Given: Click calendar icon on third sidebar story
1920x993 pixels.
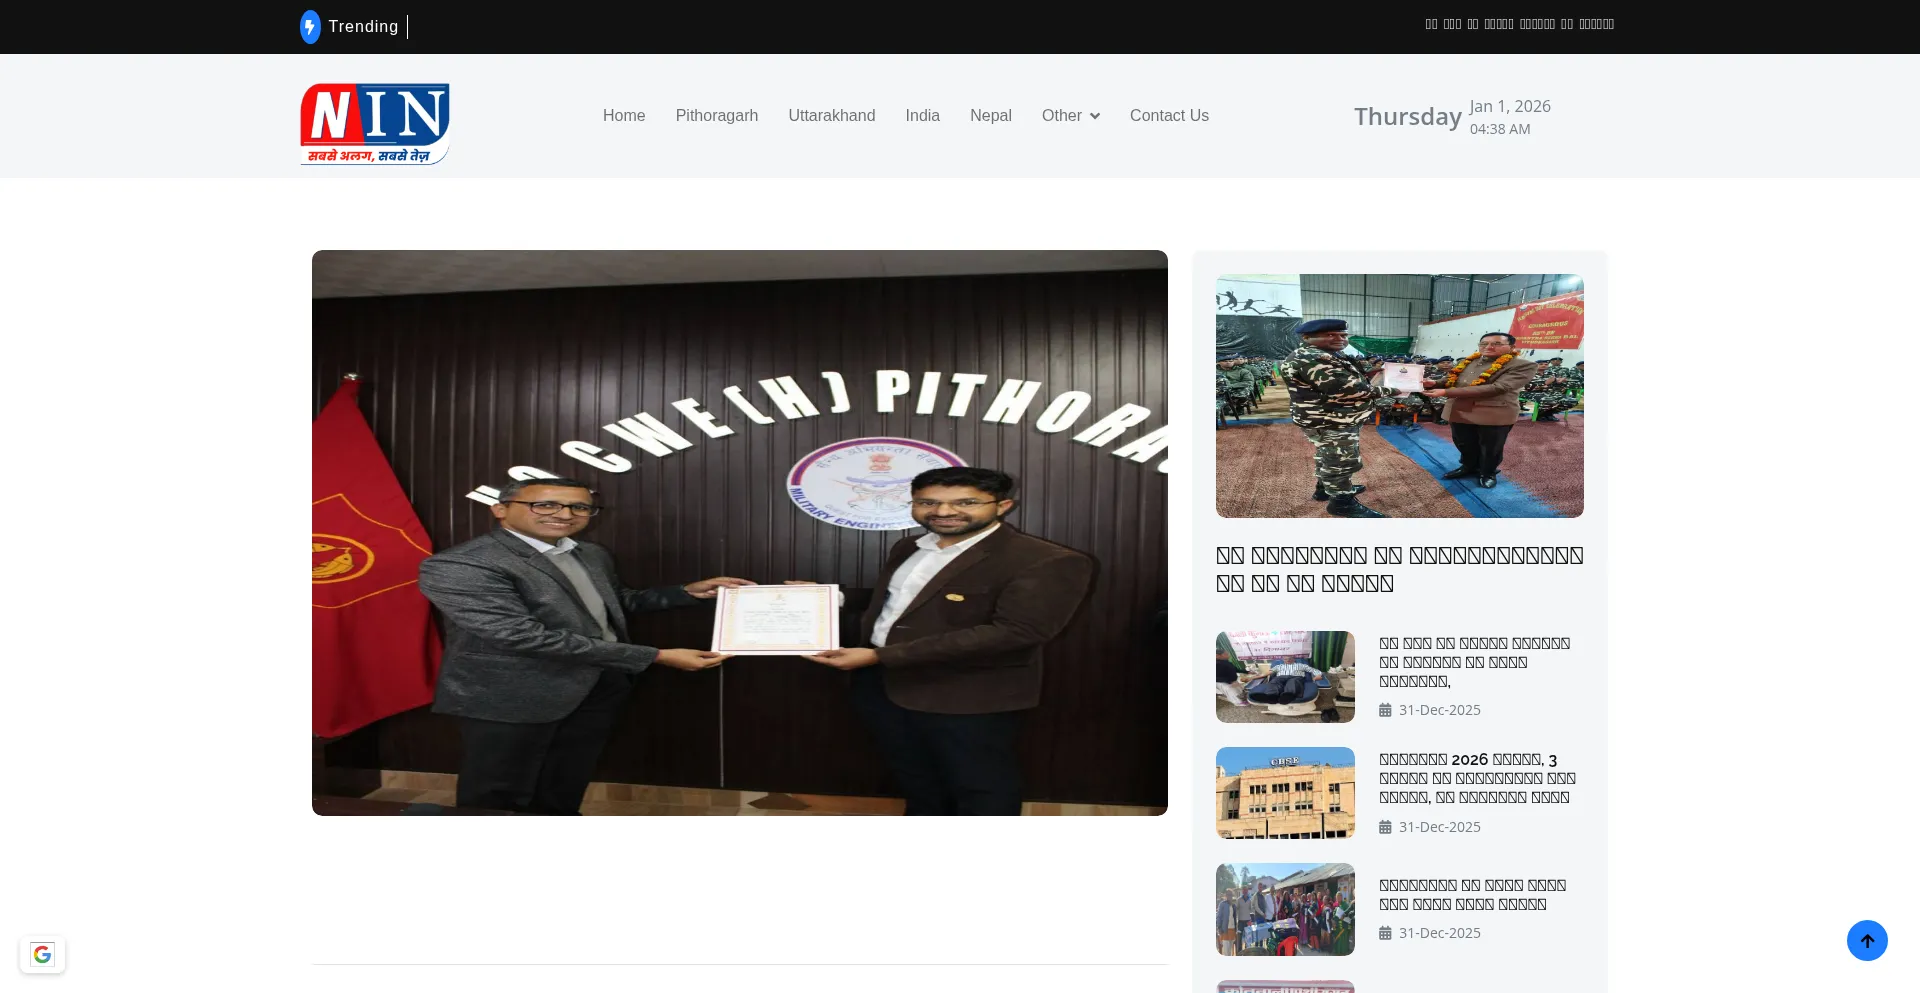Looking at the screenshot, I should pos(1385,932).
